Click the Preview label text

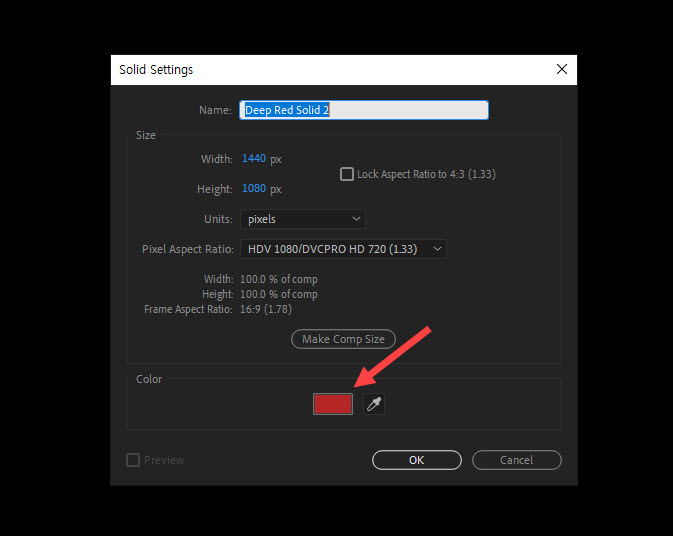(165, 460)
